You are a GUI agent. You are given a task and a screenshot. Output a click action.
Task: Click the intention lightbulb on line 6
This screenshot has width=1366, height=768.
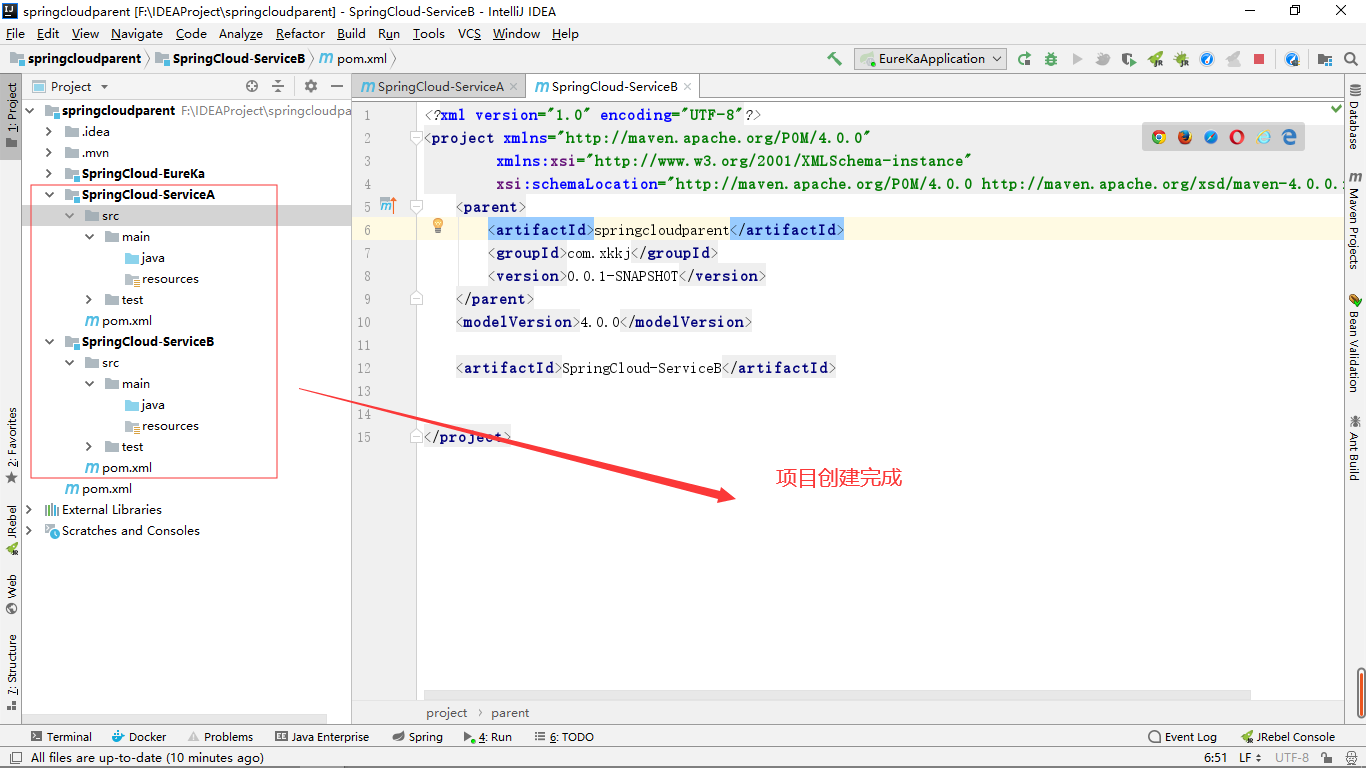[437, 226]
